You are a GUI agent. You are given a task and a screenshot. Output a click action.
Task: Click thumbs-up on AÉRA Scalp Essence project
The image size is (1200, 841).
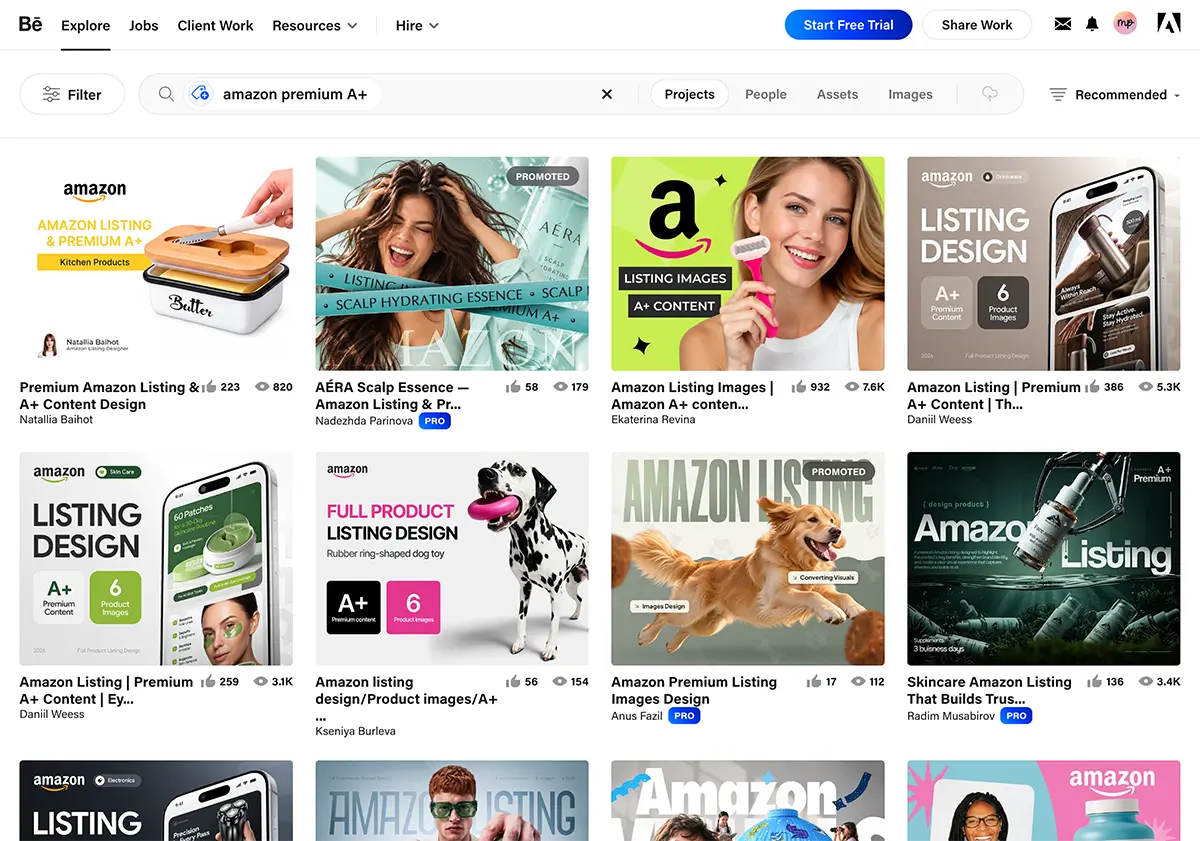[x=513, y=387]
